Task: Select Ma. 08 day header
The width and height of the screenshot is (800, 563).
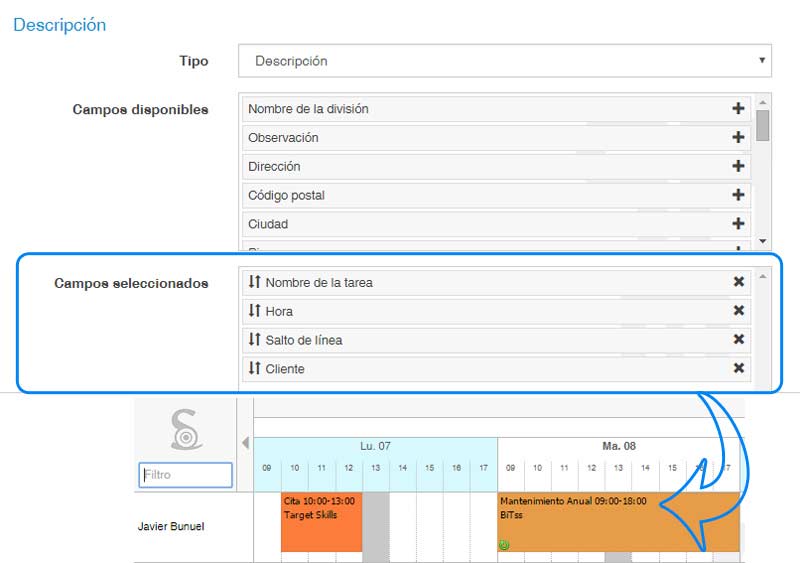Action: [x=619, y=446]
